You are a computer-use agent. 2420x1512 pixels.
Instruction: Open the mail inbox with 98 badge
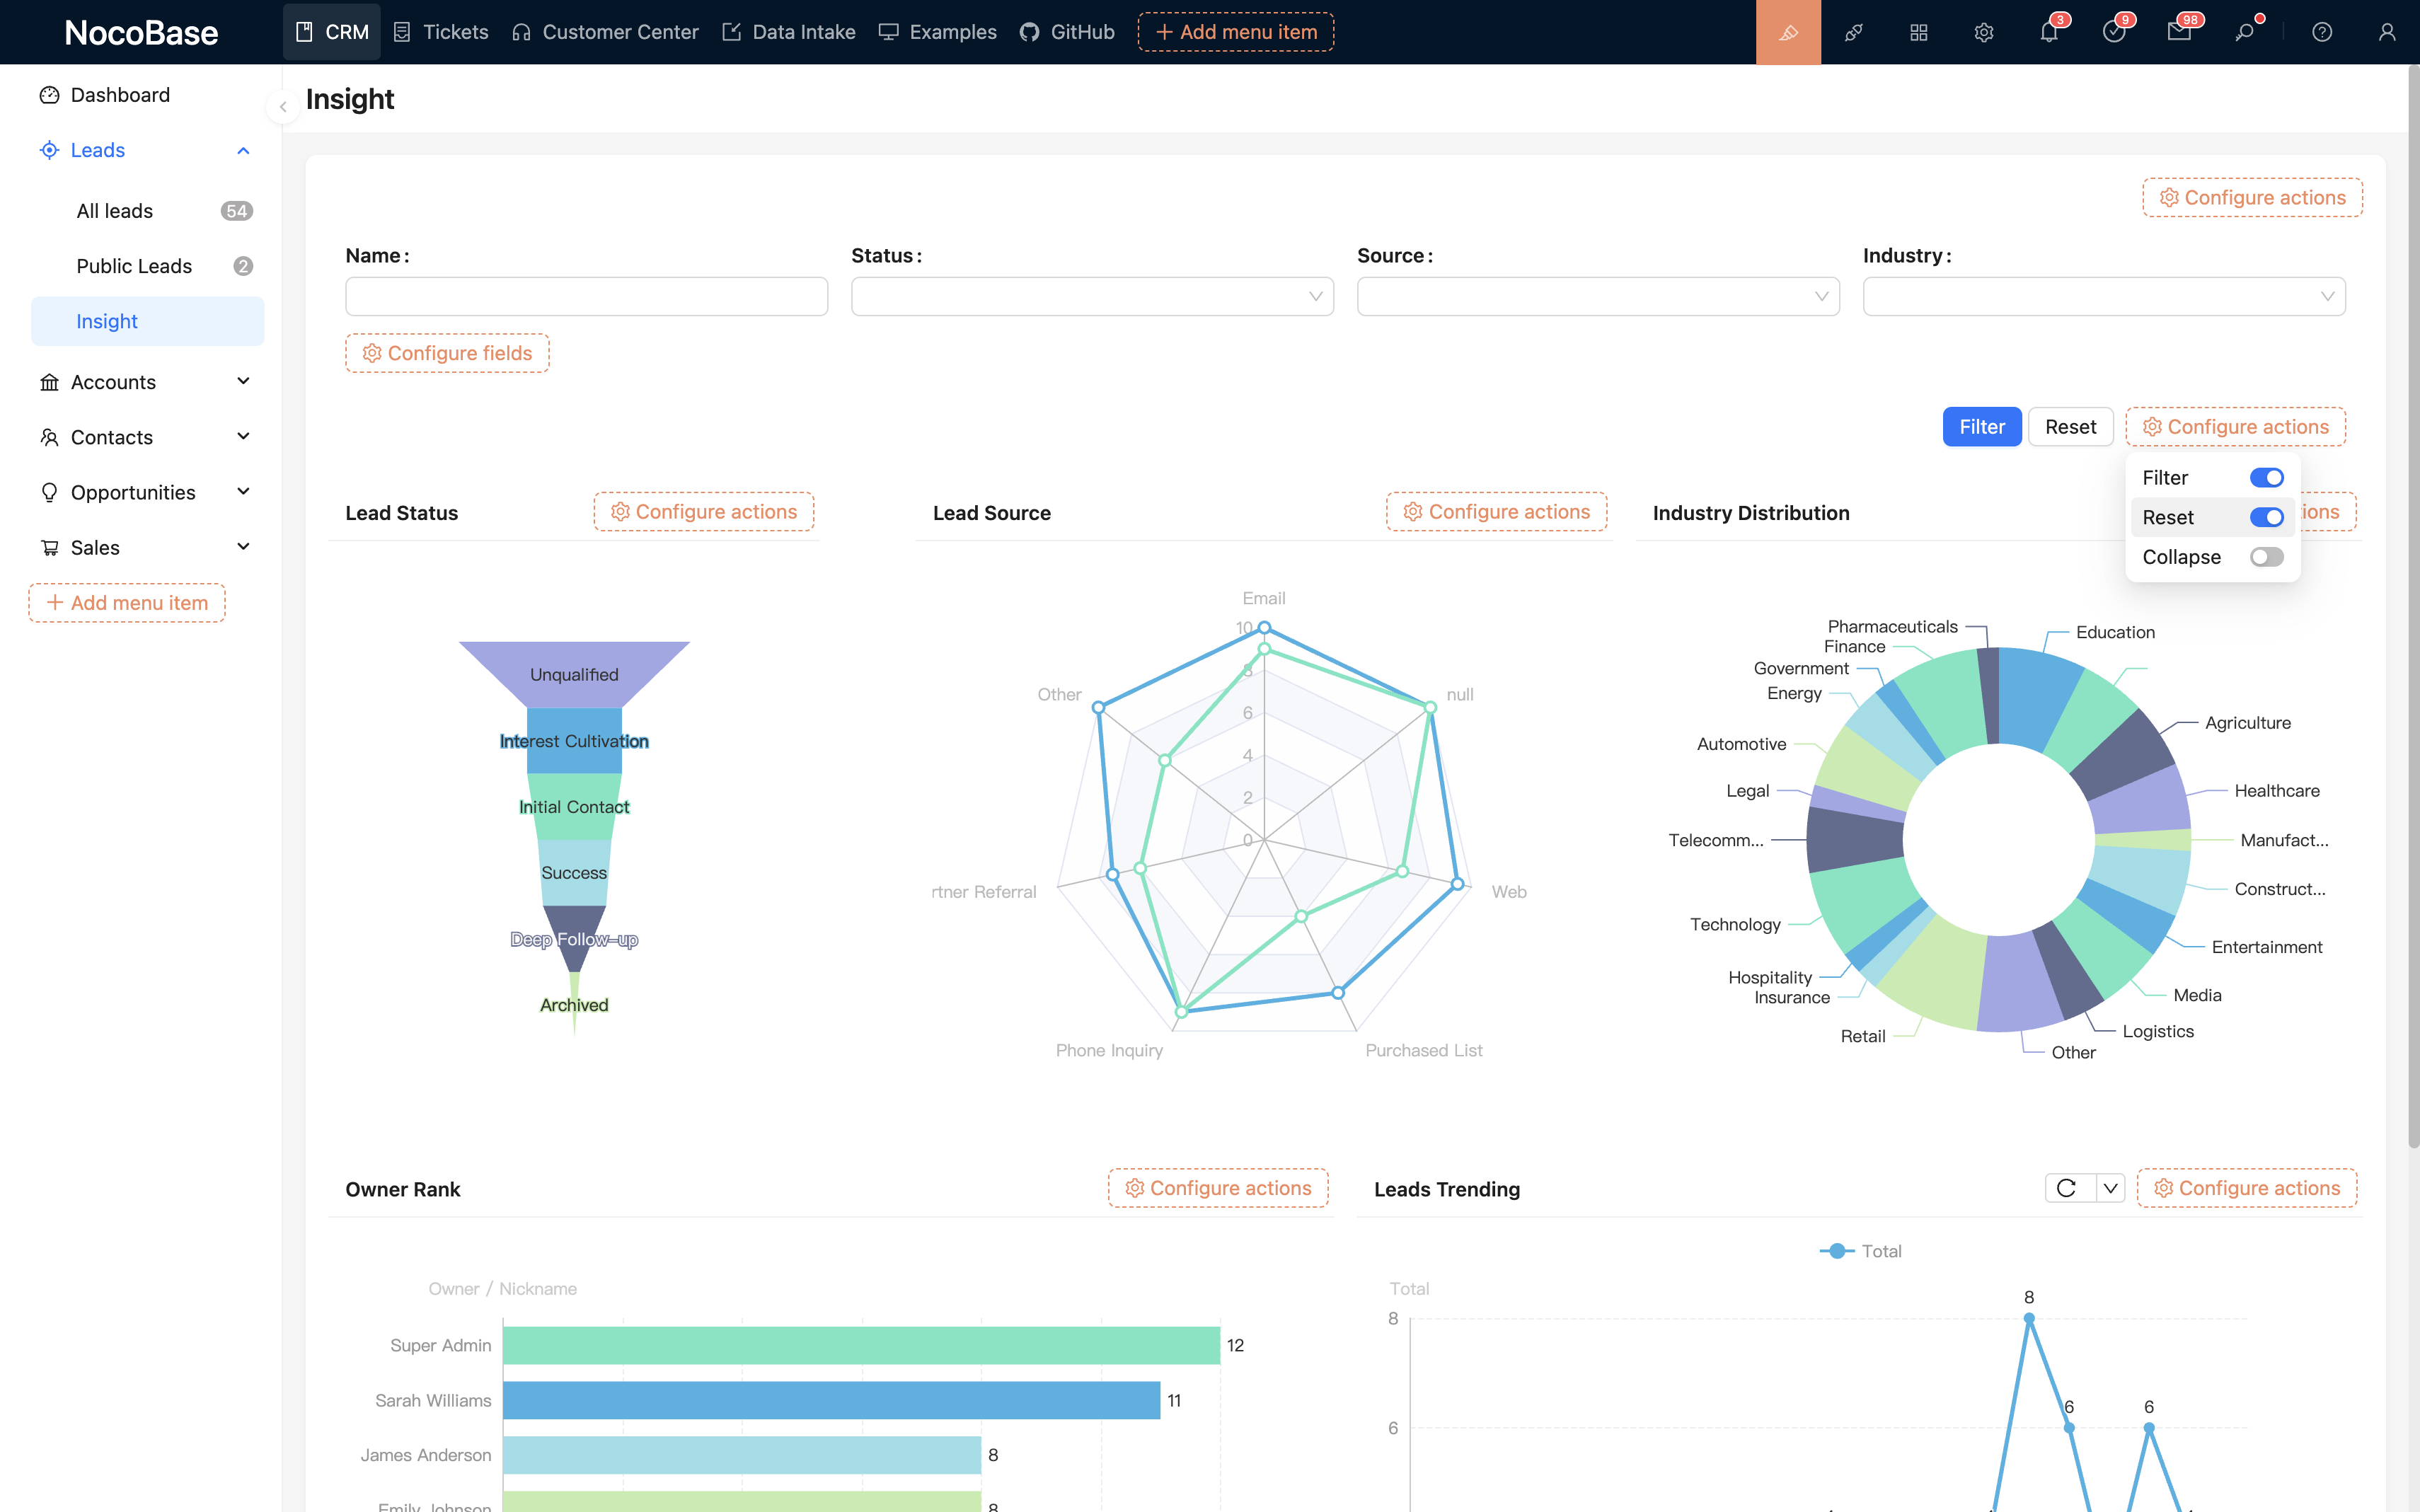point(2179,32)
